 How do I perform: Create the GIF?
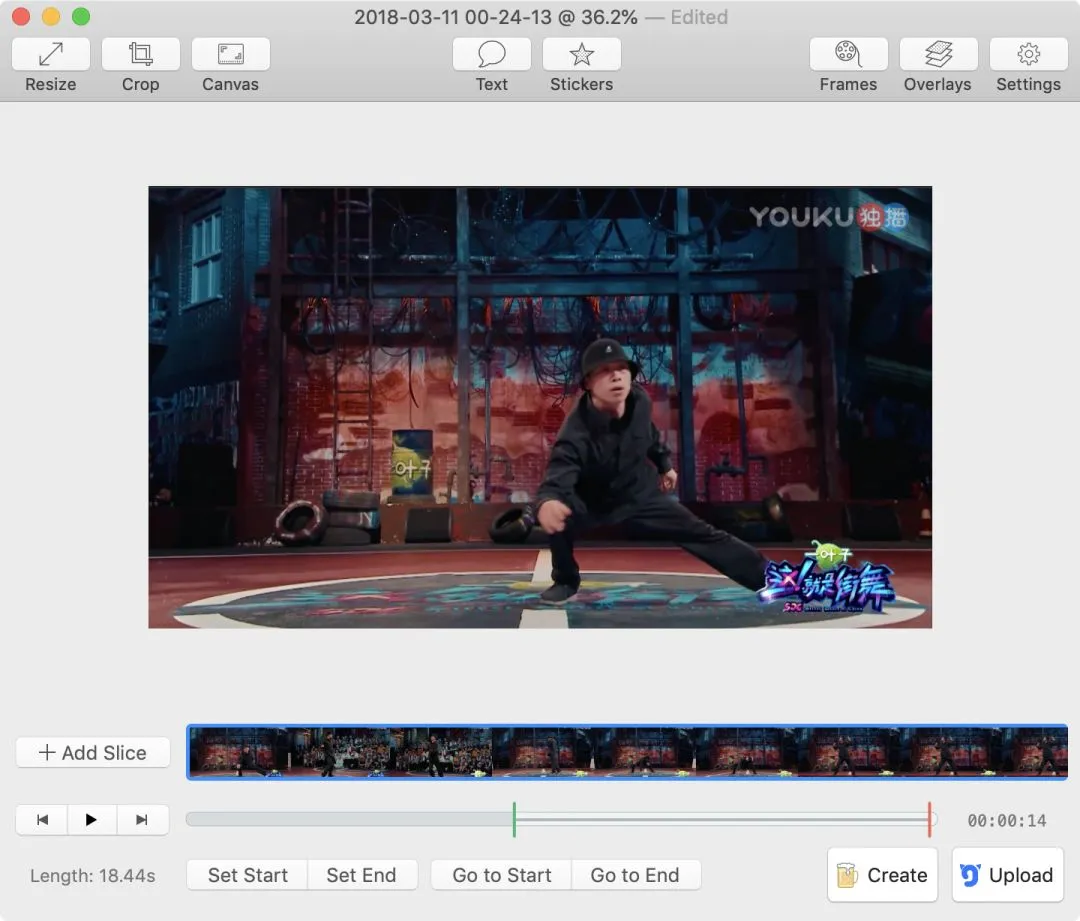[882, 875]
